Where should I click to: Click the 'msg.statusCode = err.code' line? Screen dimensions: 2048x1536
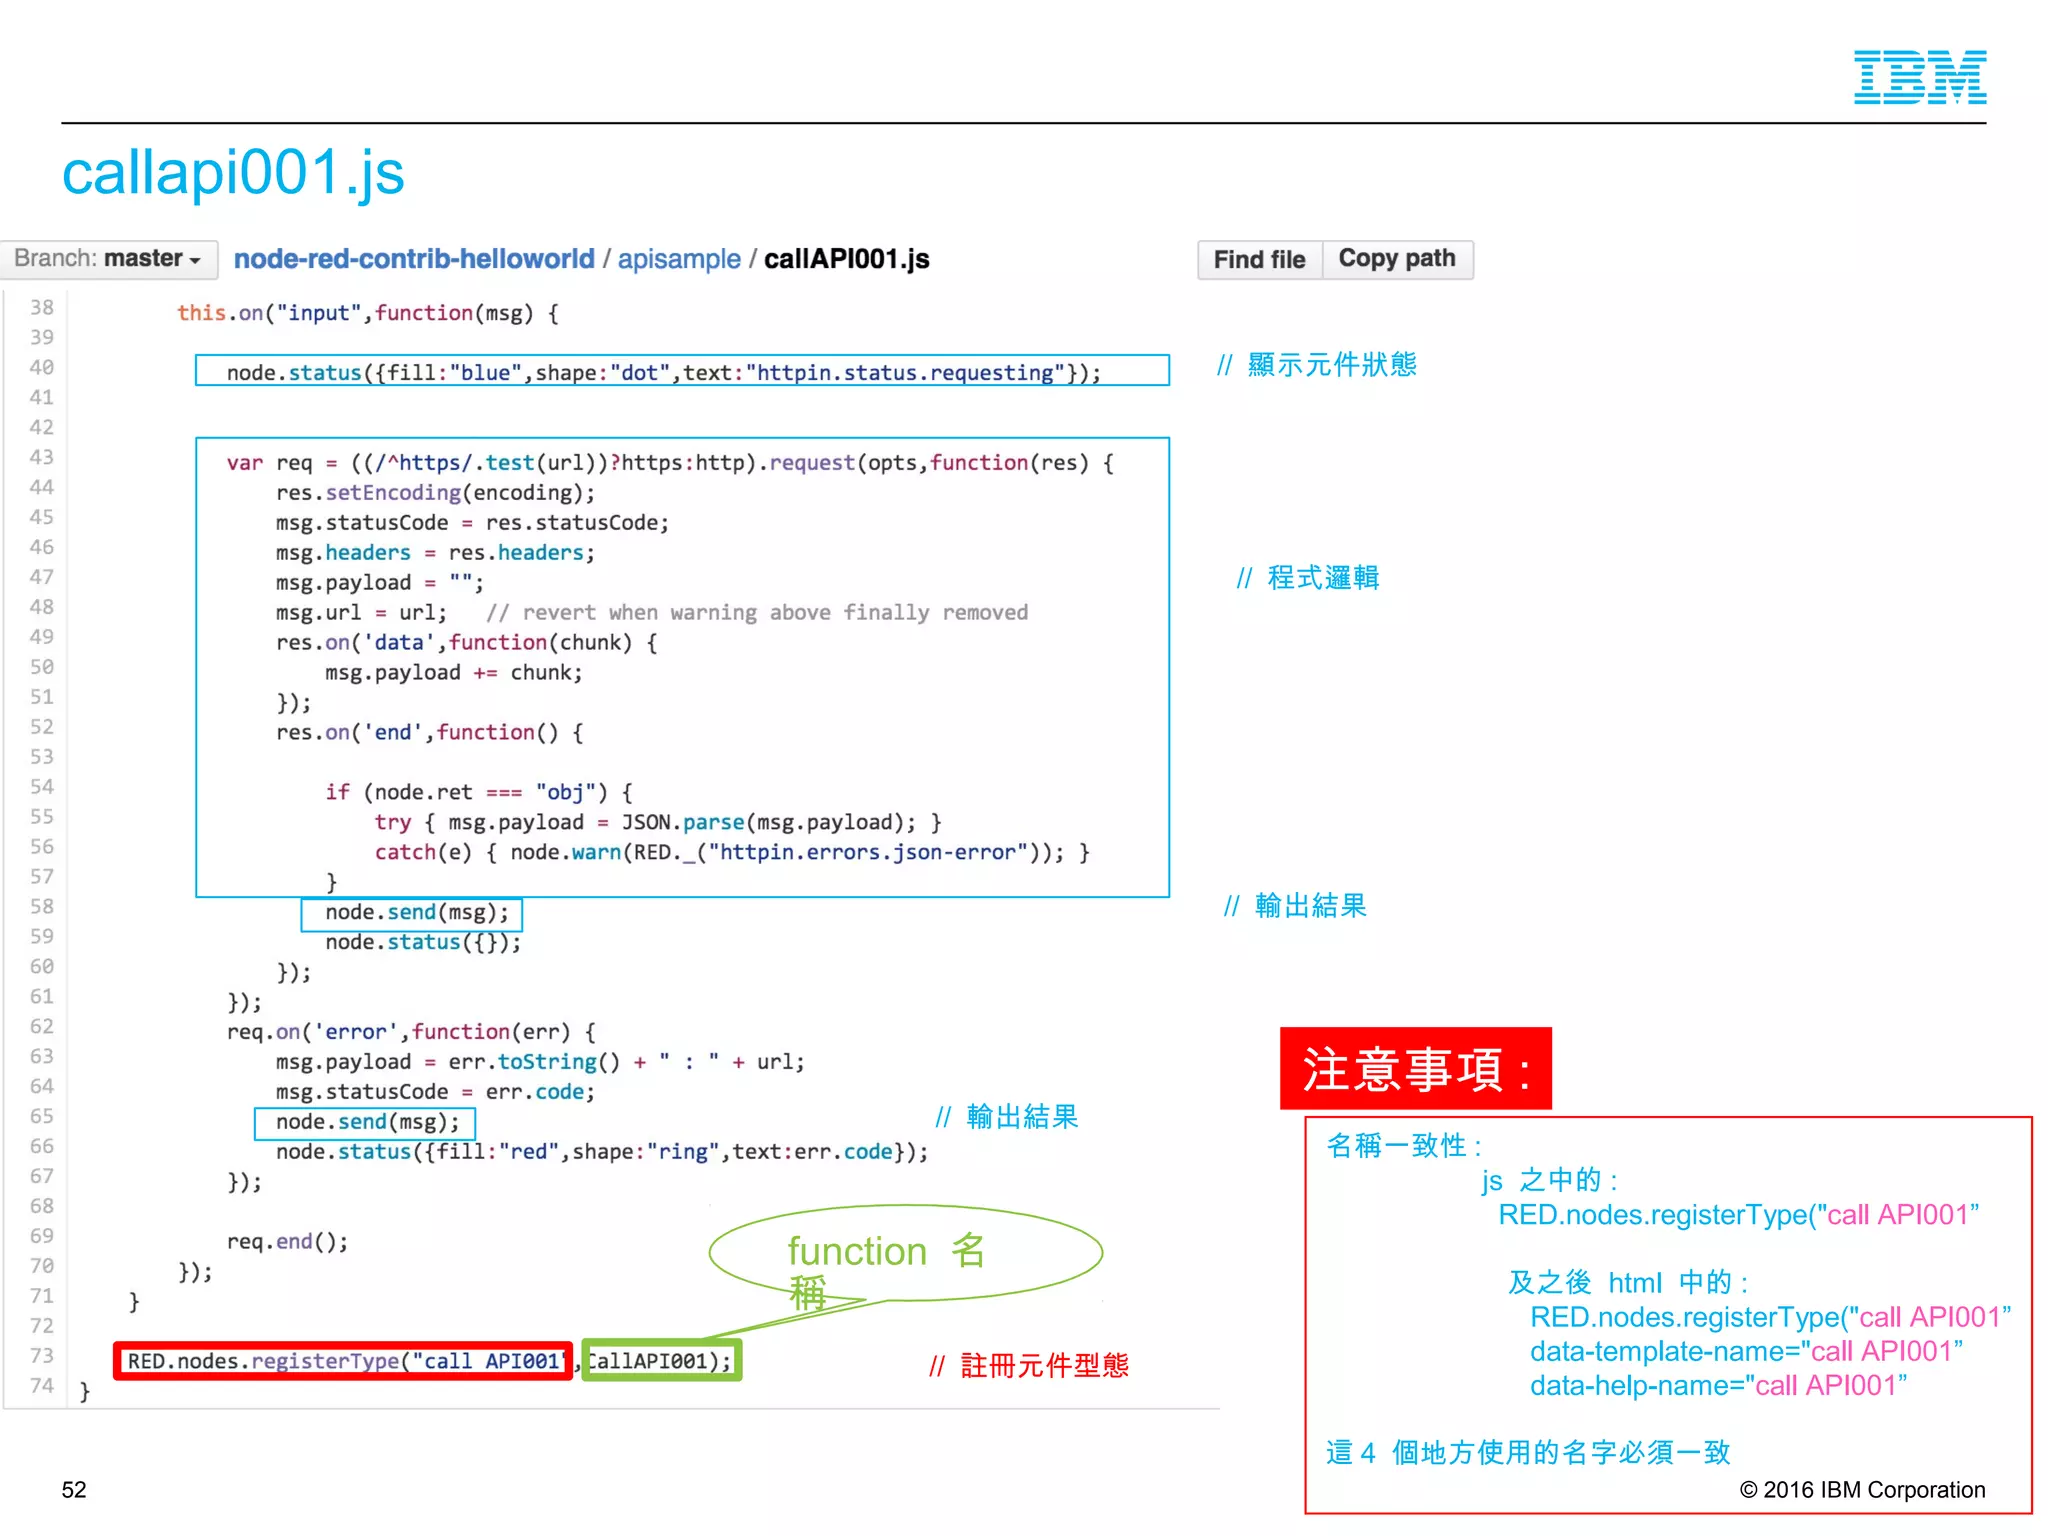click(435, 1092)
